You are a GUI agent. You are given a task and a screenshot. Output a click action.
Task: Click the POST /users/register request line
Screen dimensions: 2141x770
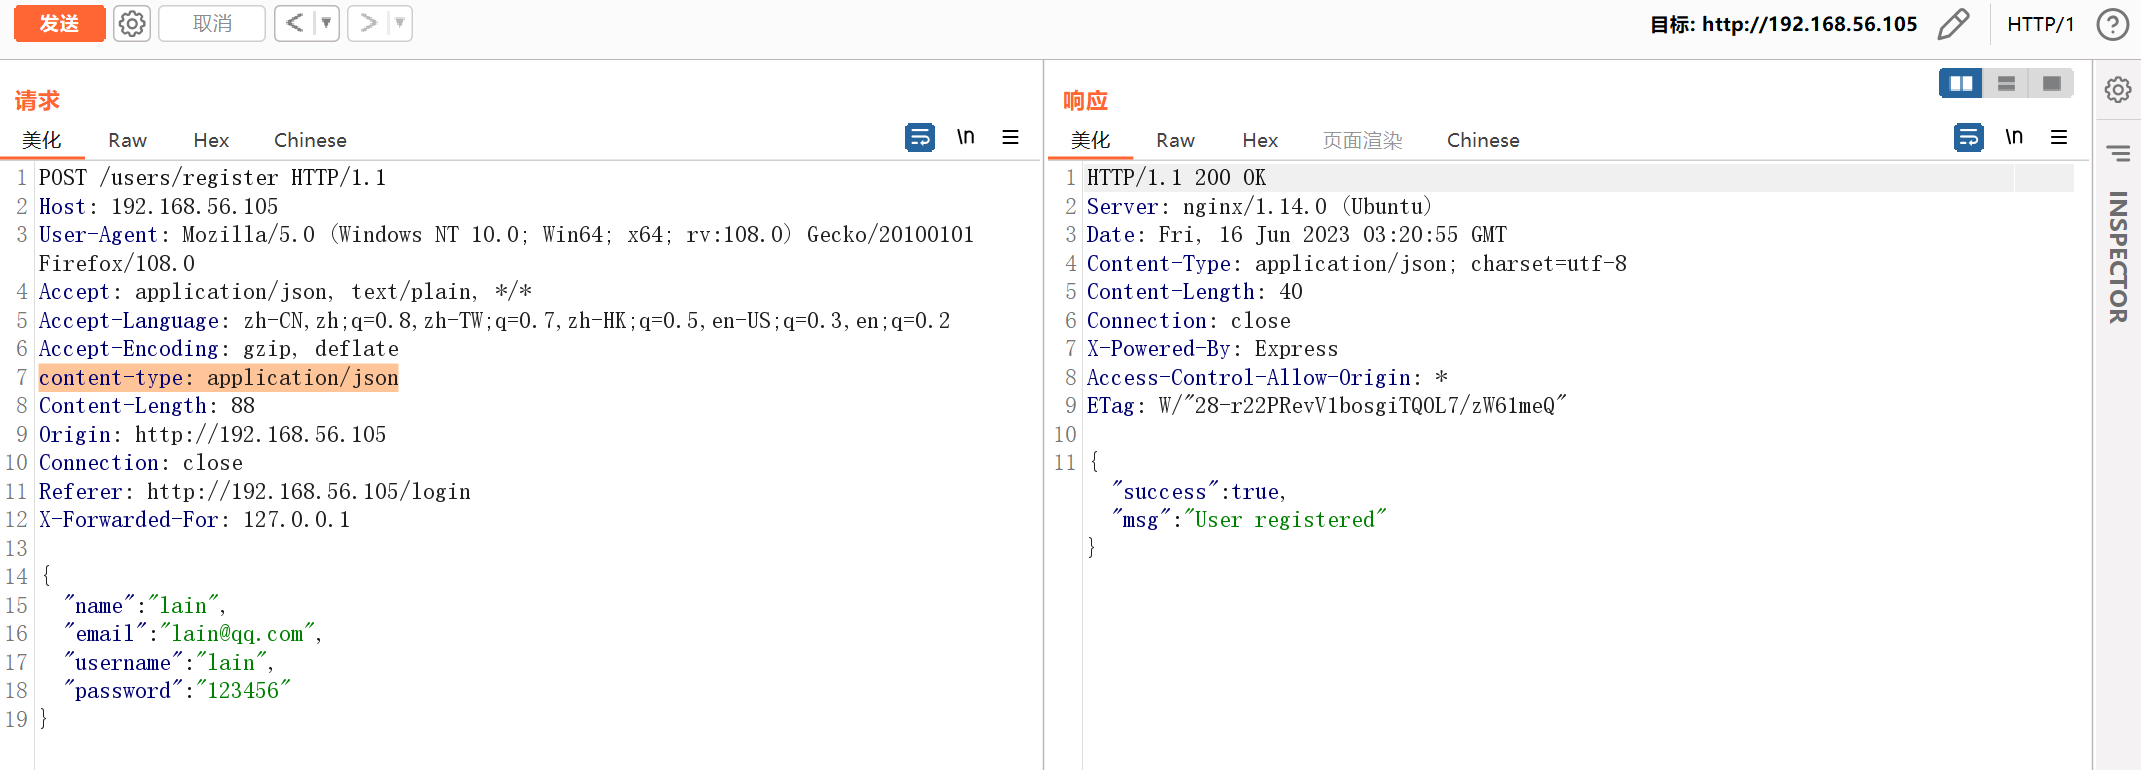[212, 178]
